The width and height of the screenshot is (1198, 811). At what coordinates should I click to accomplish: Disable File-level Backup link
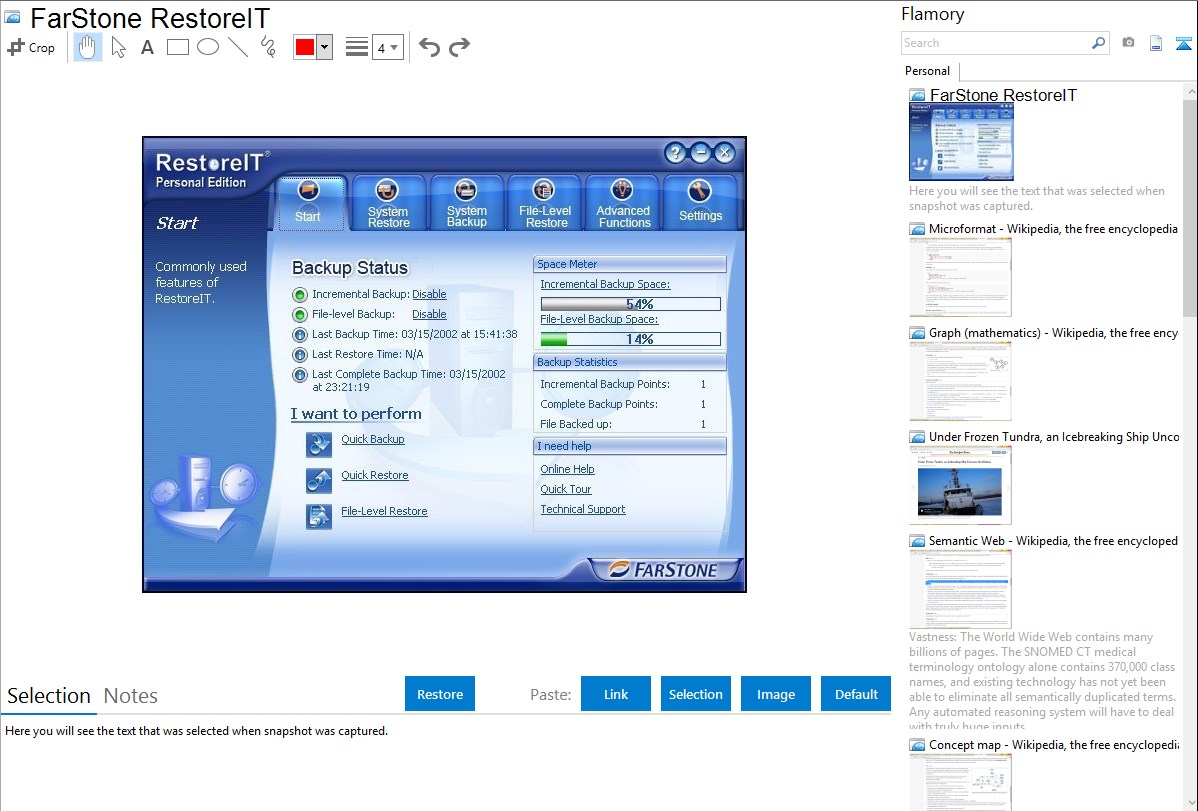[429, 314]
